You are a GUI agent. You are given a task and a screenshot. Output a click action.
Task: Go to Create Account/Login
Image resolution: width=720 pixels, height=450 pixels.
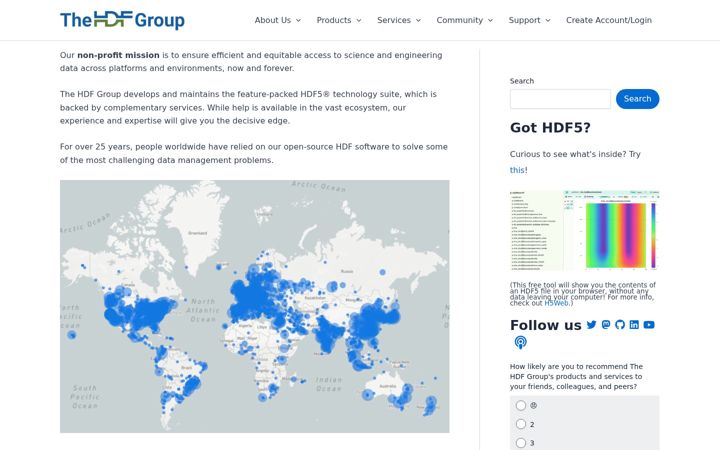(x=609, y=20)
